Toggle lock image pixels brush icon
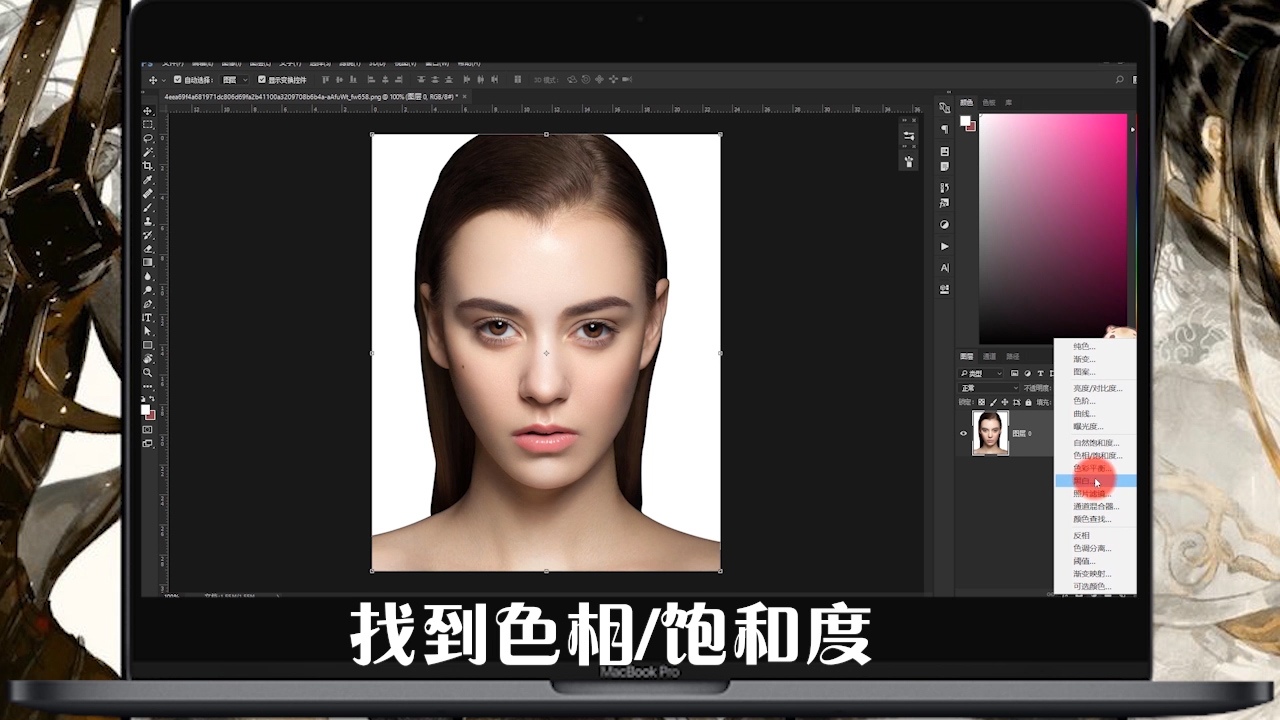 pos(993,402)
